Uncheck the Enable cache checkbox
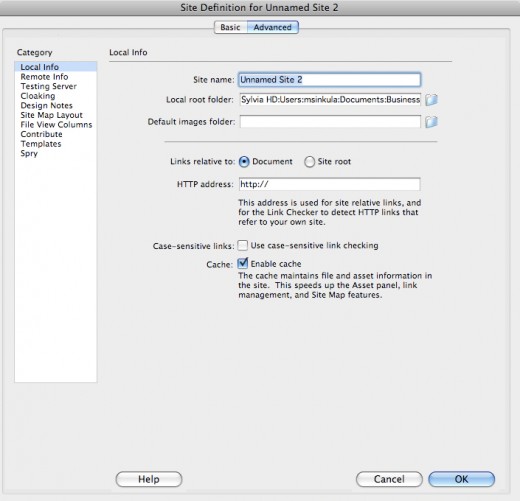 (x=243, y=264)
